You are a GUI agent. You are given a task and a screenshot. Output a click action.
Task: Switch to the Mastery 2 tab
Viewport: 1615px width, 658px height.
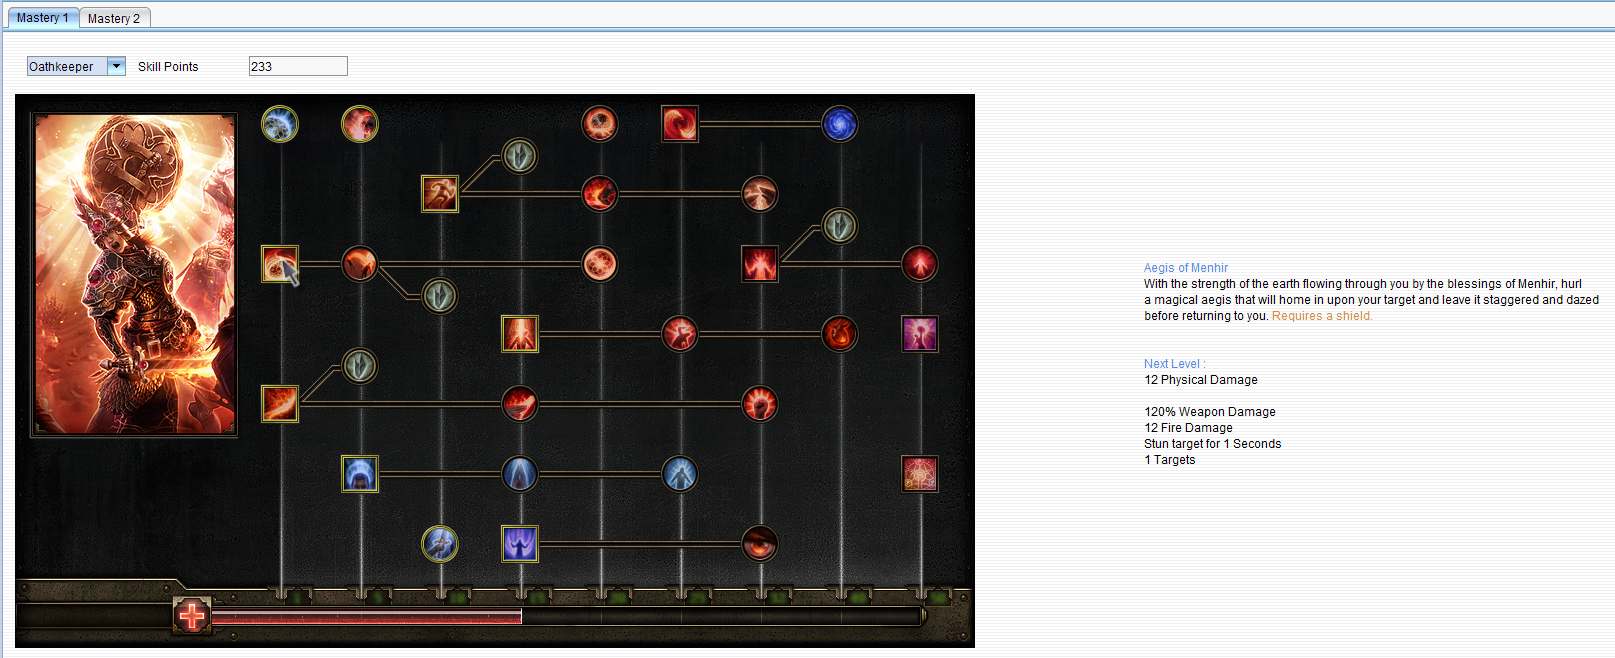point(114,18)
